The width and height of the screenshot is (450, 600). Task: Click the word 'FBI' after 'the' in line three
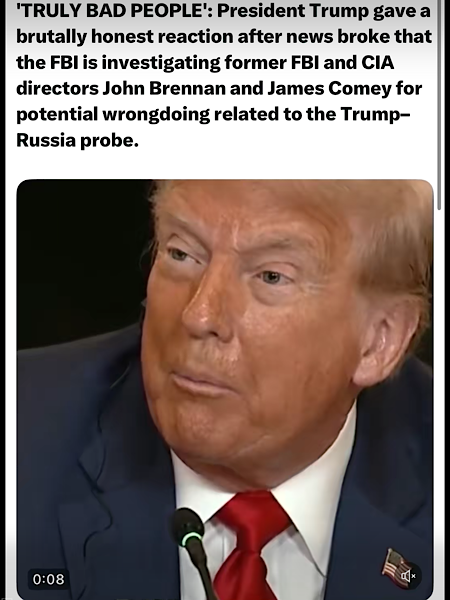pos(64,62)
